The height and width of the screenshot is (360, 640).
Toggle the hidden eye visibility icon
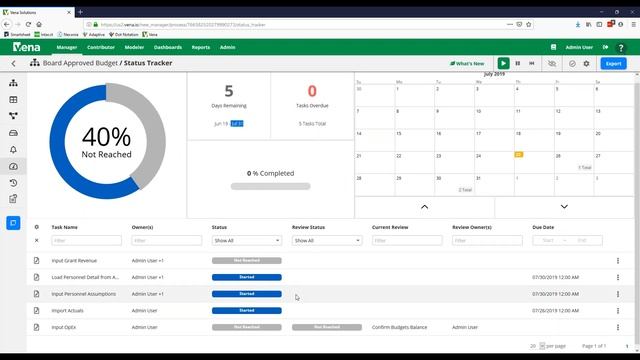point(552,64)
